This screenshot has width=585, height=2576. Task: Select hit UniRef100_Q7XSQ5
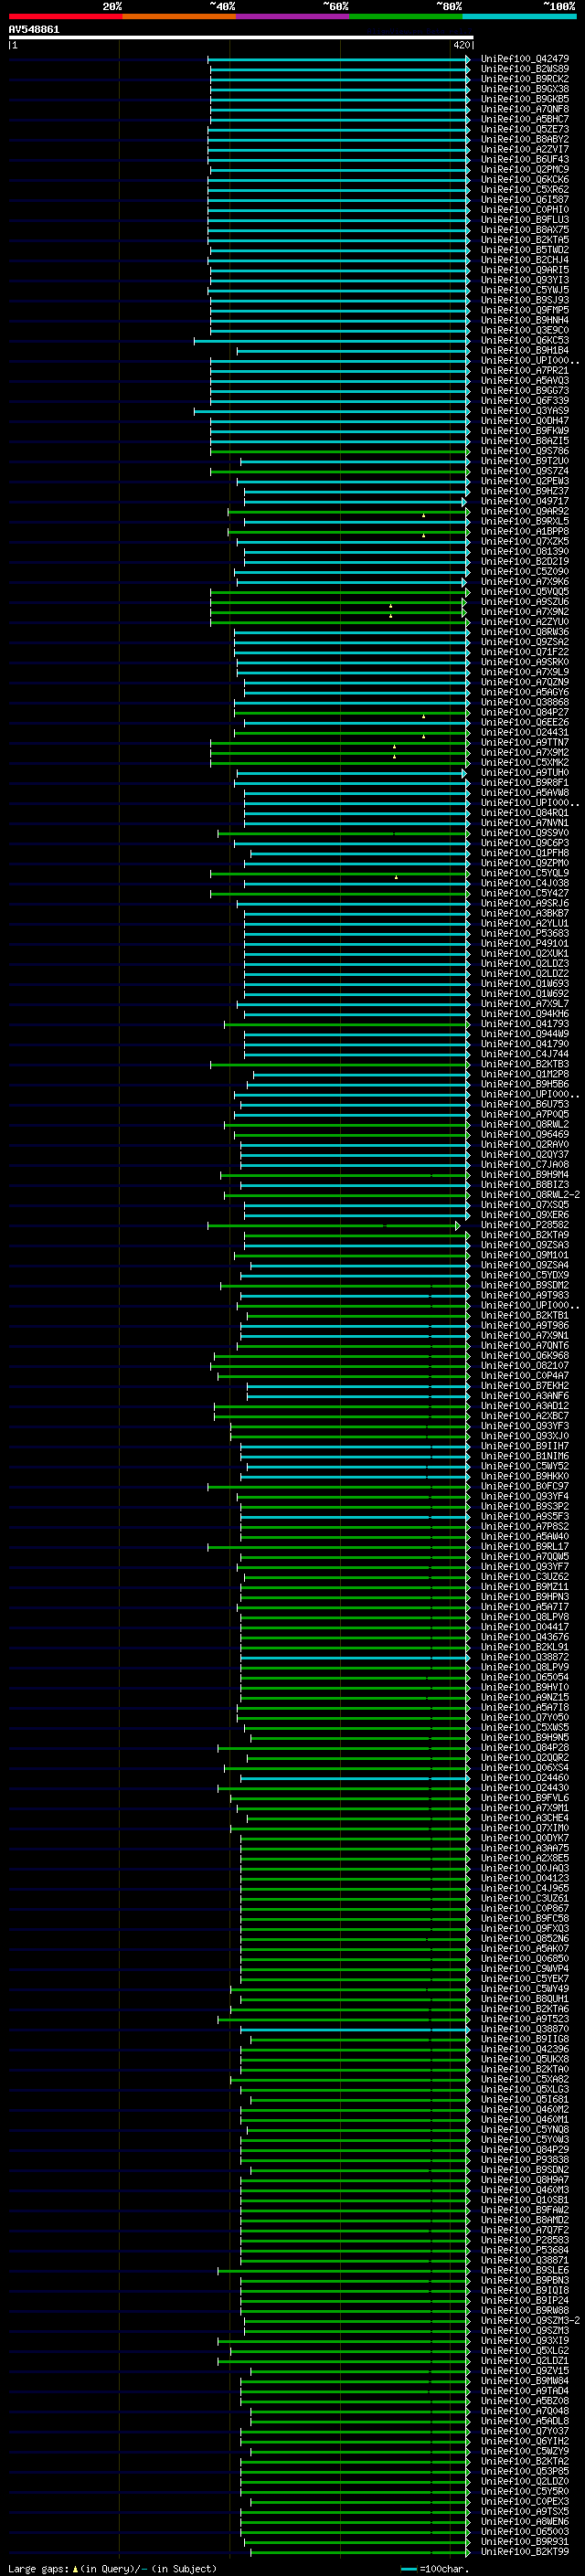[524, 1205]
